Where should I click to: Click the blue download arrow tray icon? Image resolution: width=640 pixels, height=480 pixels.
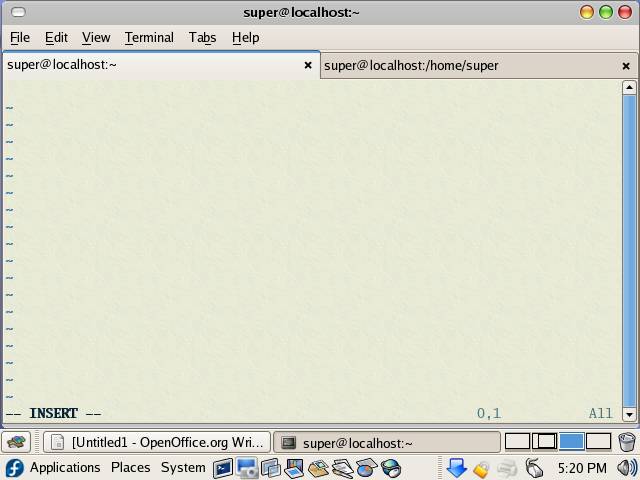(x=456, y=468)
